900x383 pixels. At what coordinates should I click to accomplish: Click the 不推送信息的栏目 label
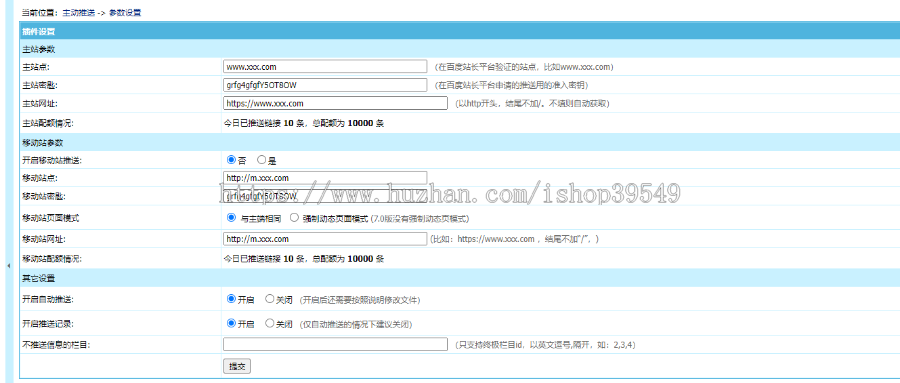coord(56,345)
